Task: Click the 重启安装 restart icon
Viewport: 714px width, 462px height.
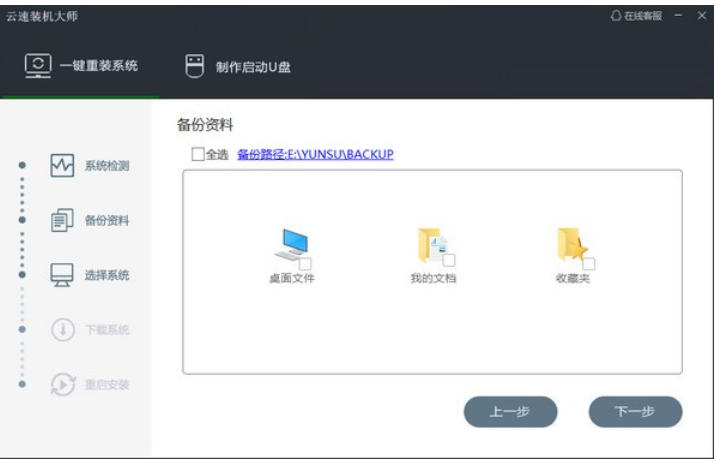Action: click(x=63, y=385)
